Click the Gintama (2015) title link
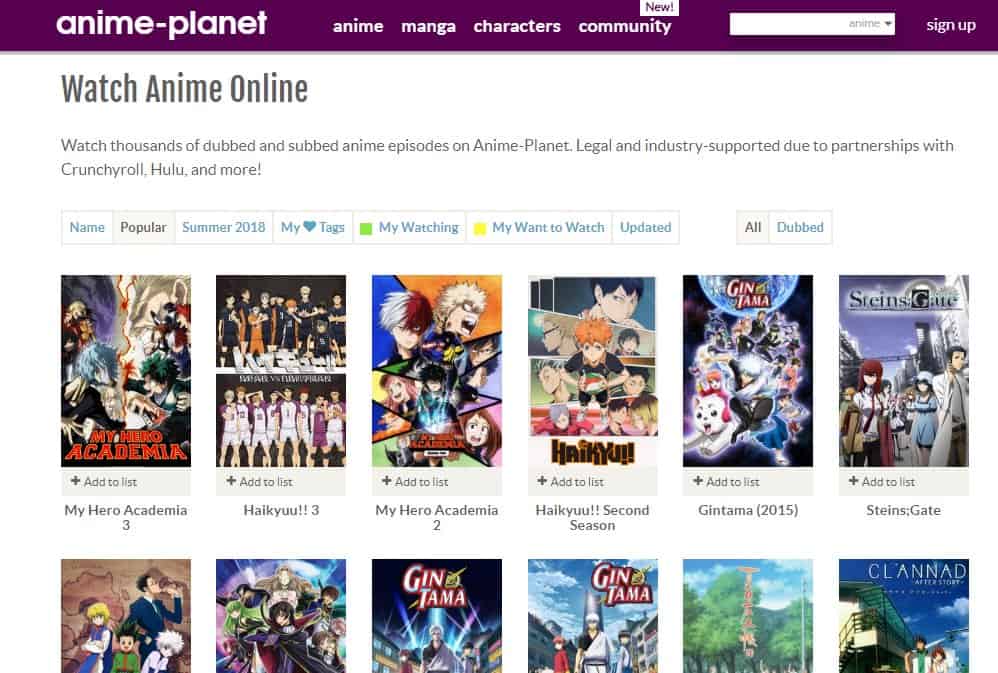This screenshot has height=673, width=998. pyautogui.click(x=748, y=510)
